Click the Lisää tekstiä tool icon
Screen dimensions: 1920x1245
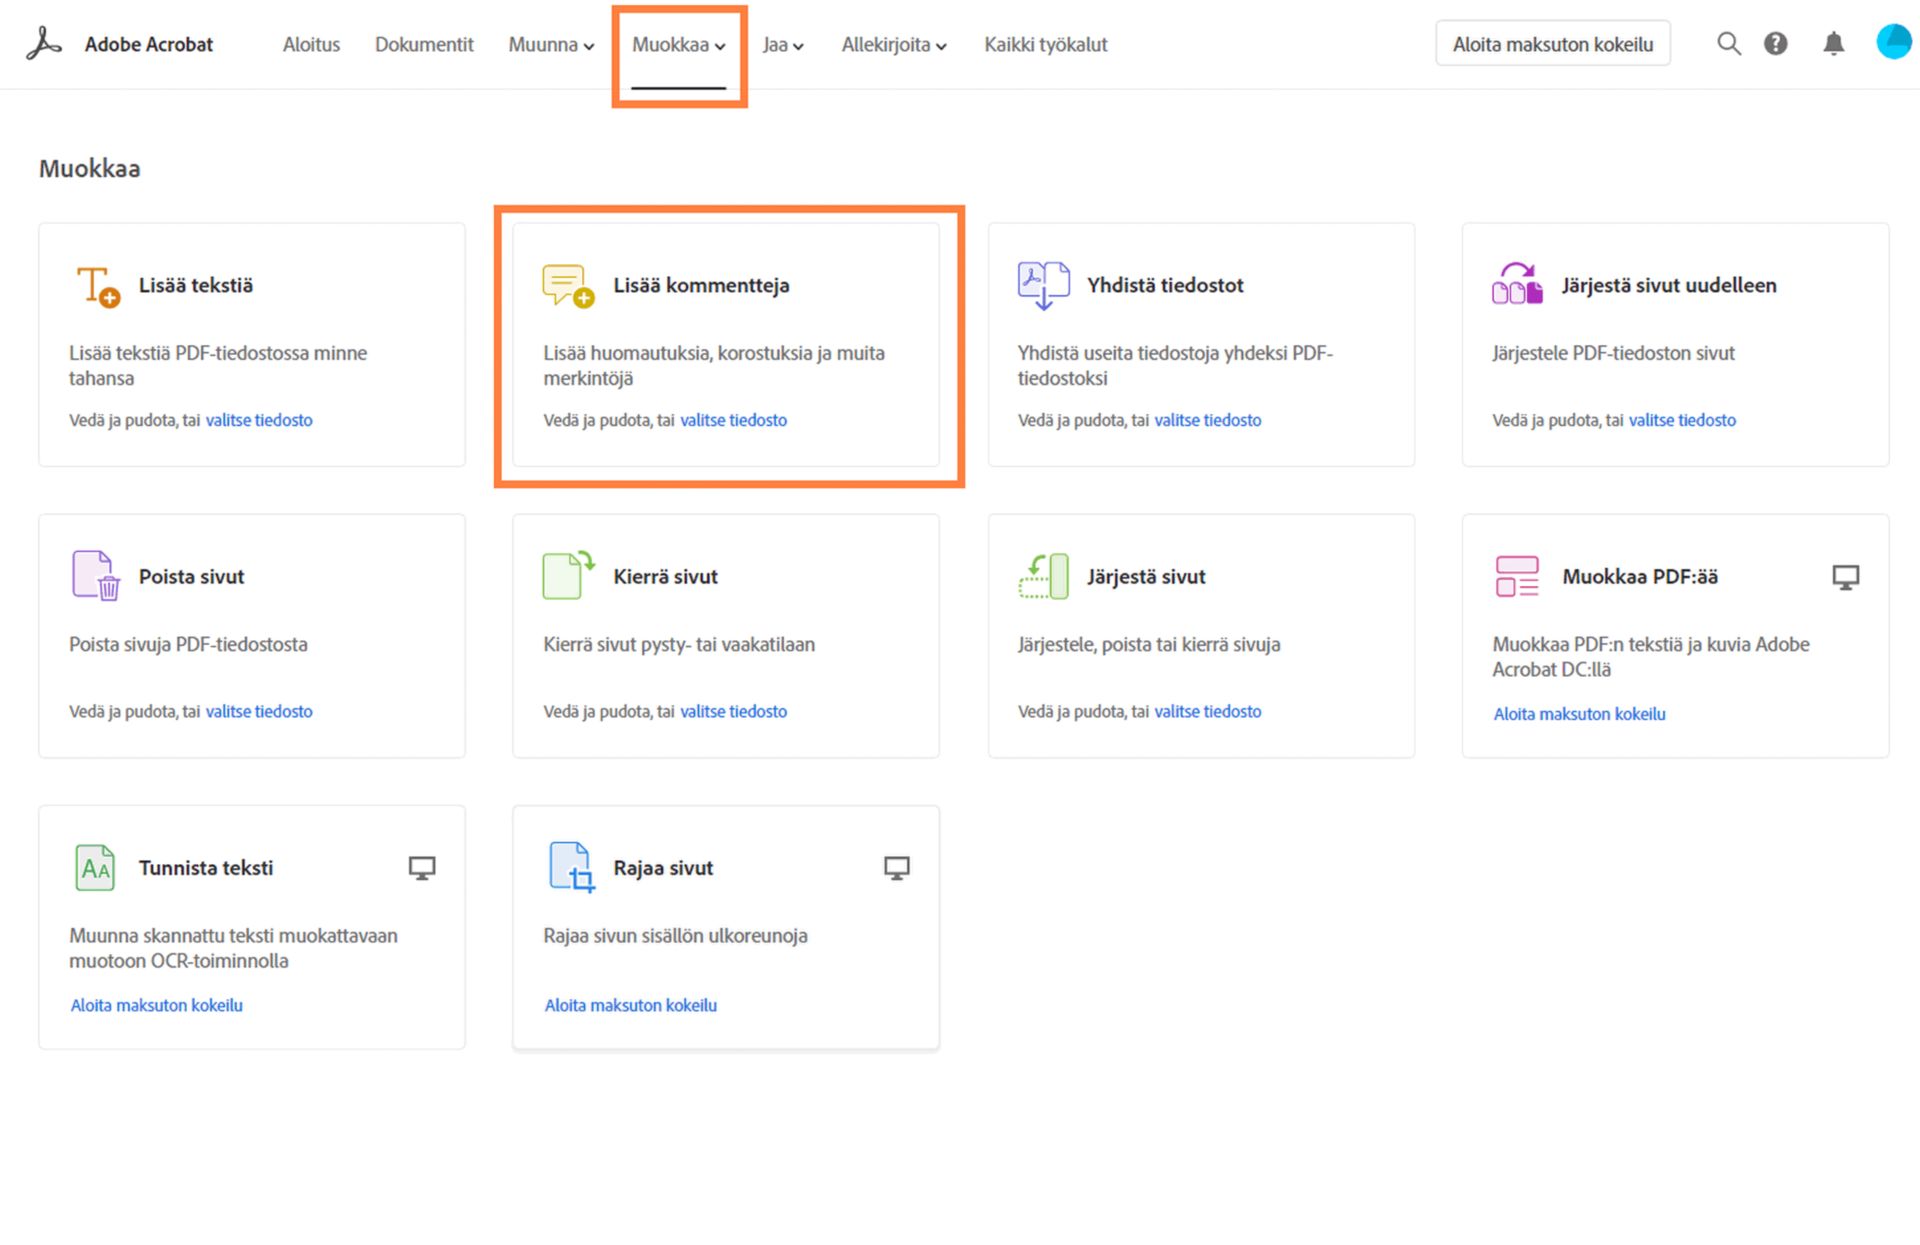point(98,286)
